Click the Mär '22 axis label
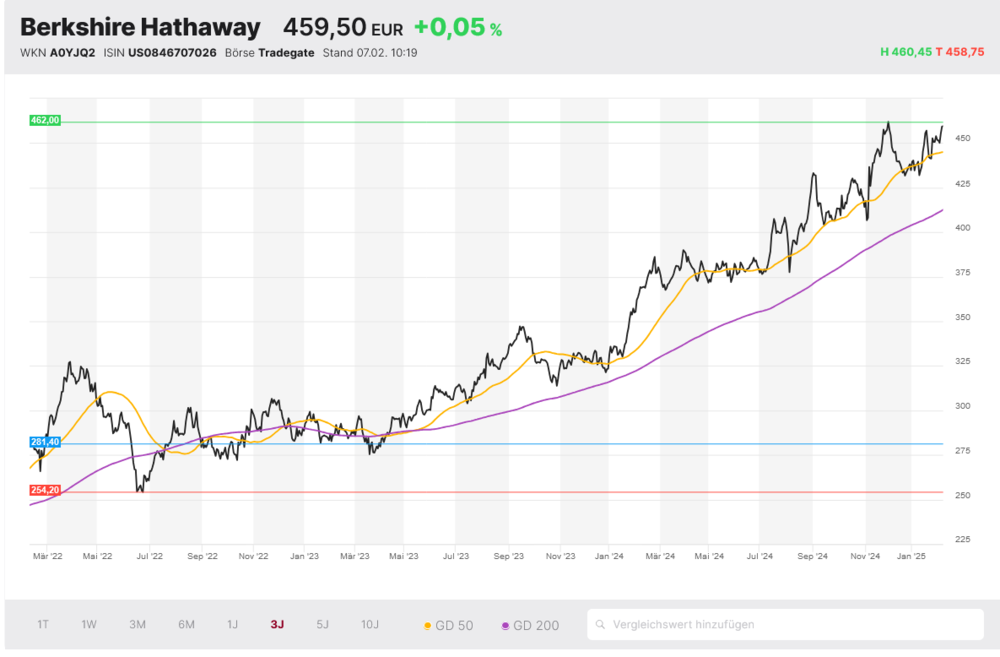The width and height of the screenshot is (1000, 657). tap(48, 556)
